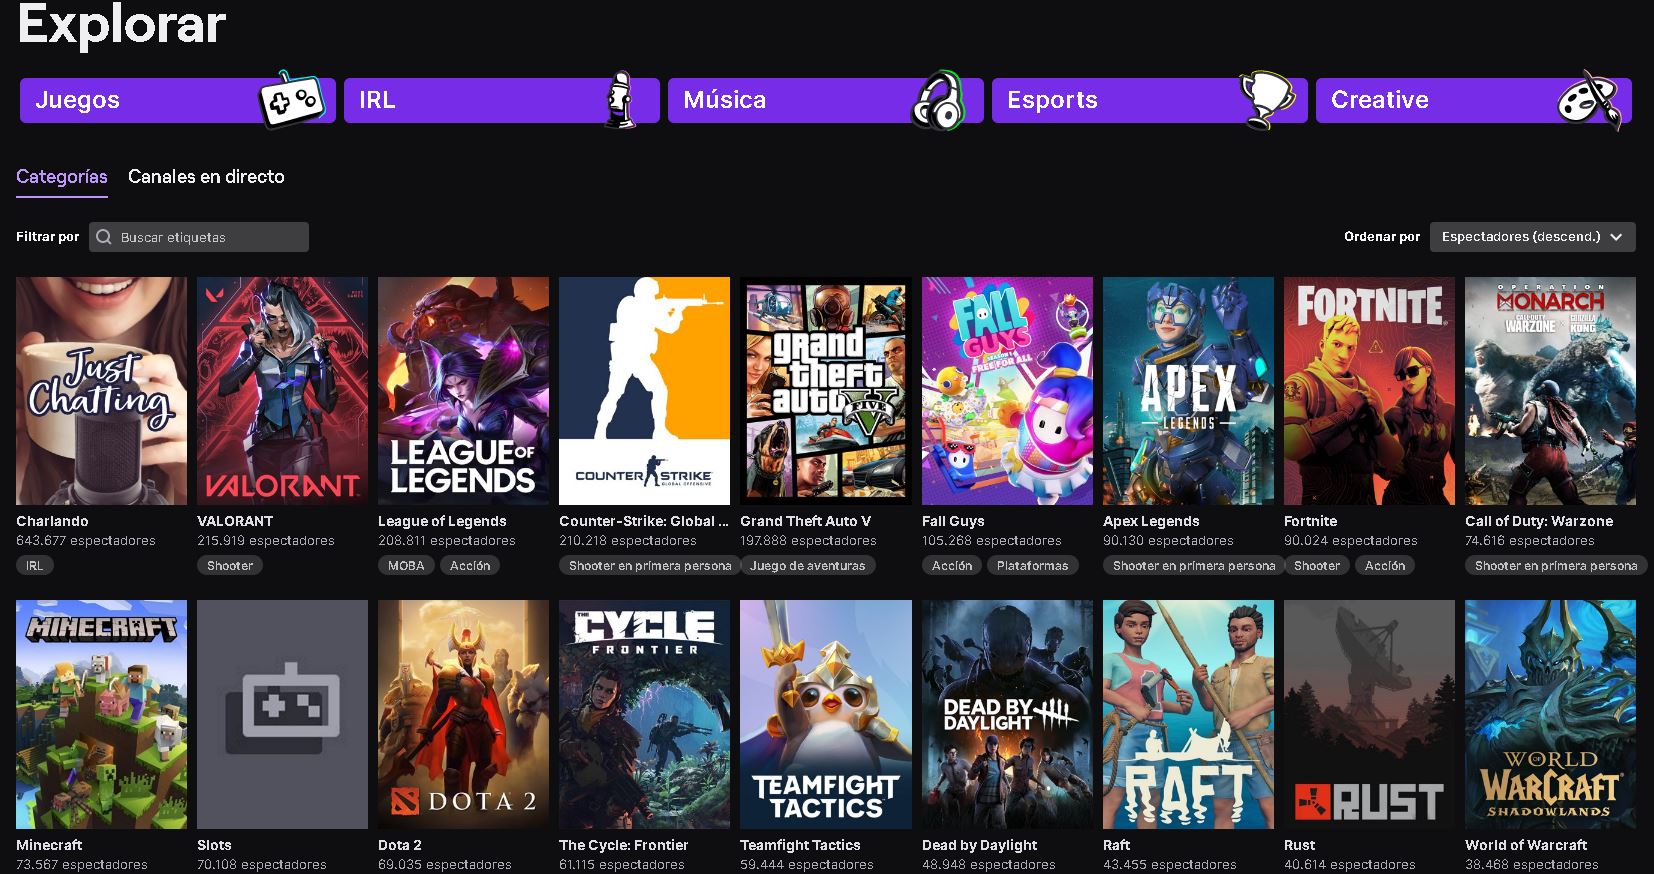The height and width of the screenshot is (874, 1654).
Task: Open the Raft cover art
Action: point(1188,714)
